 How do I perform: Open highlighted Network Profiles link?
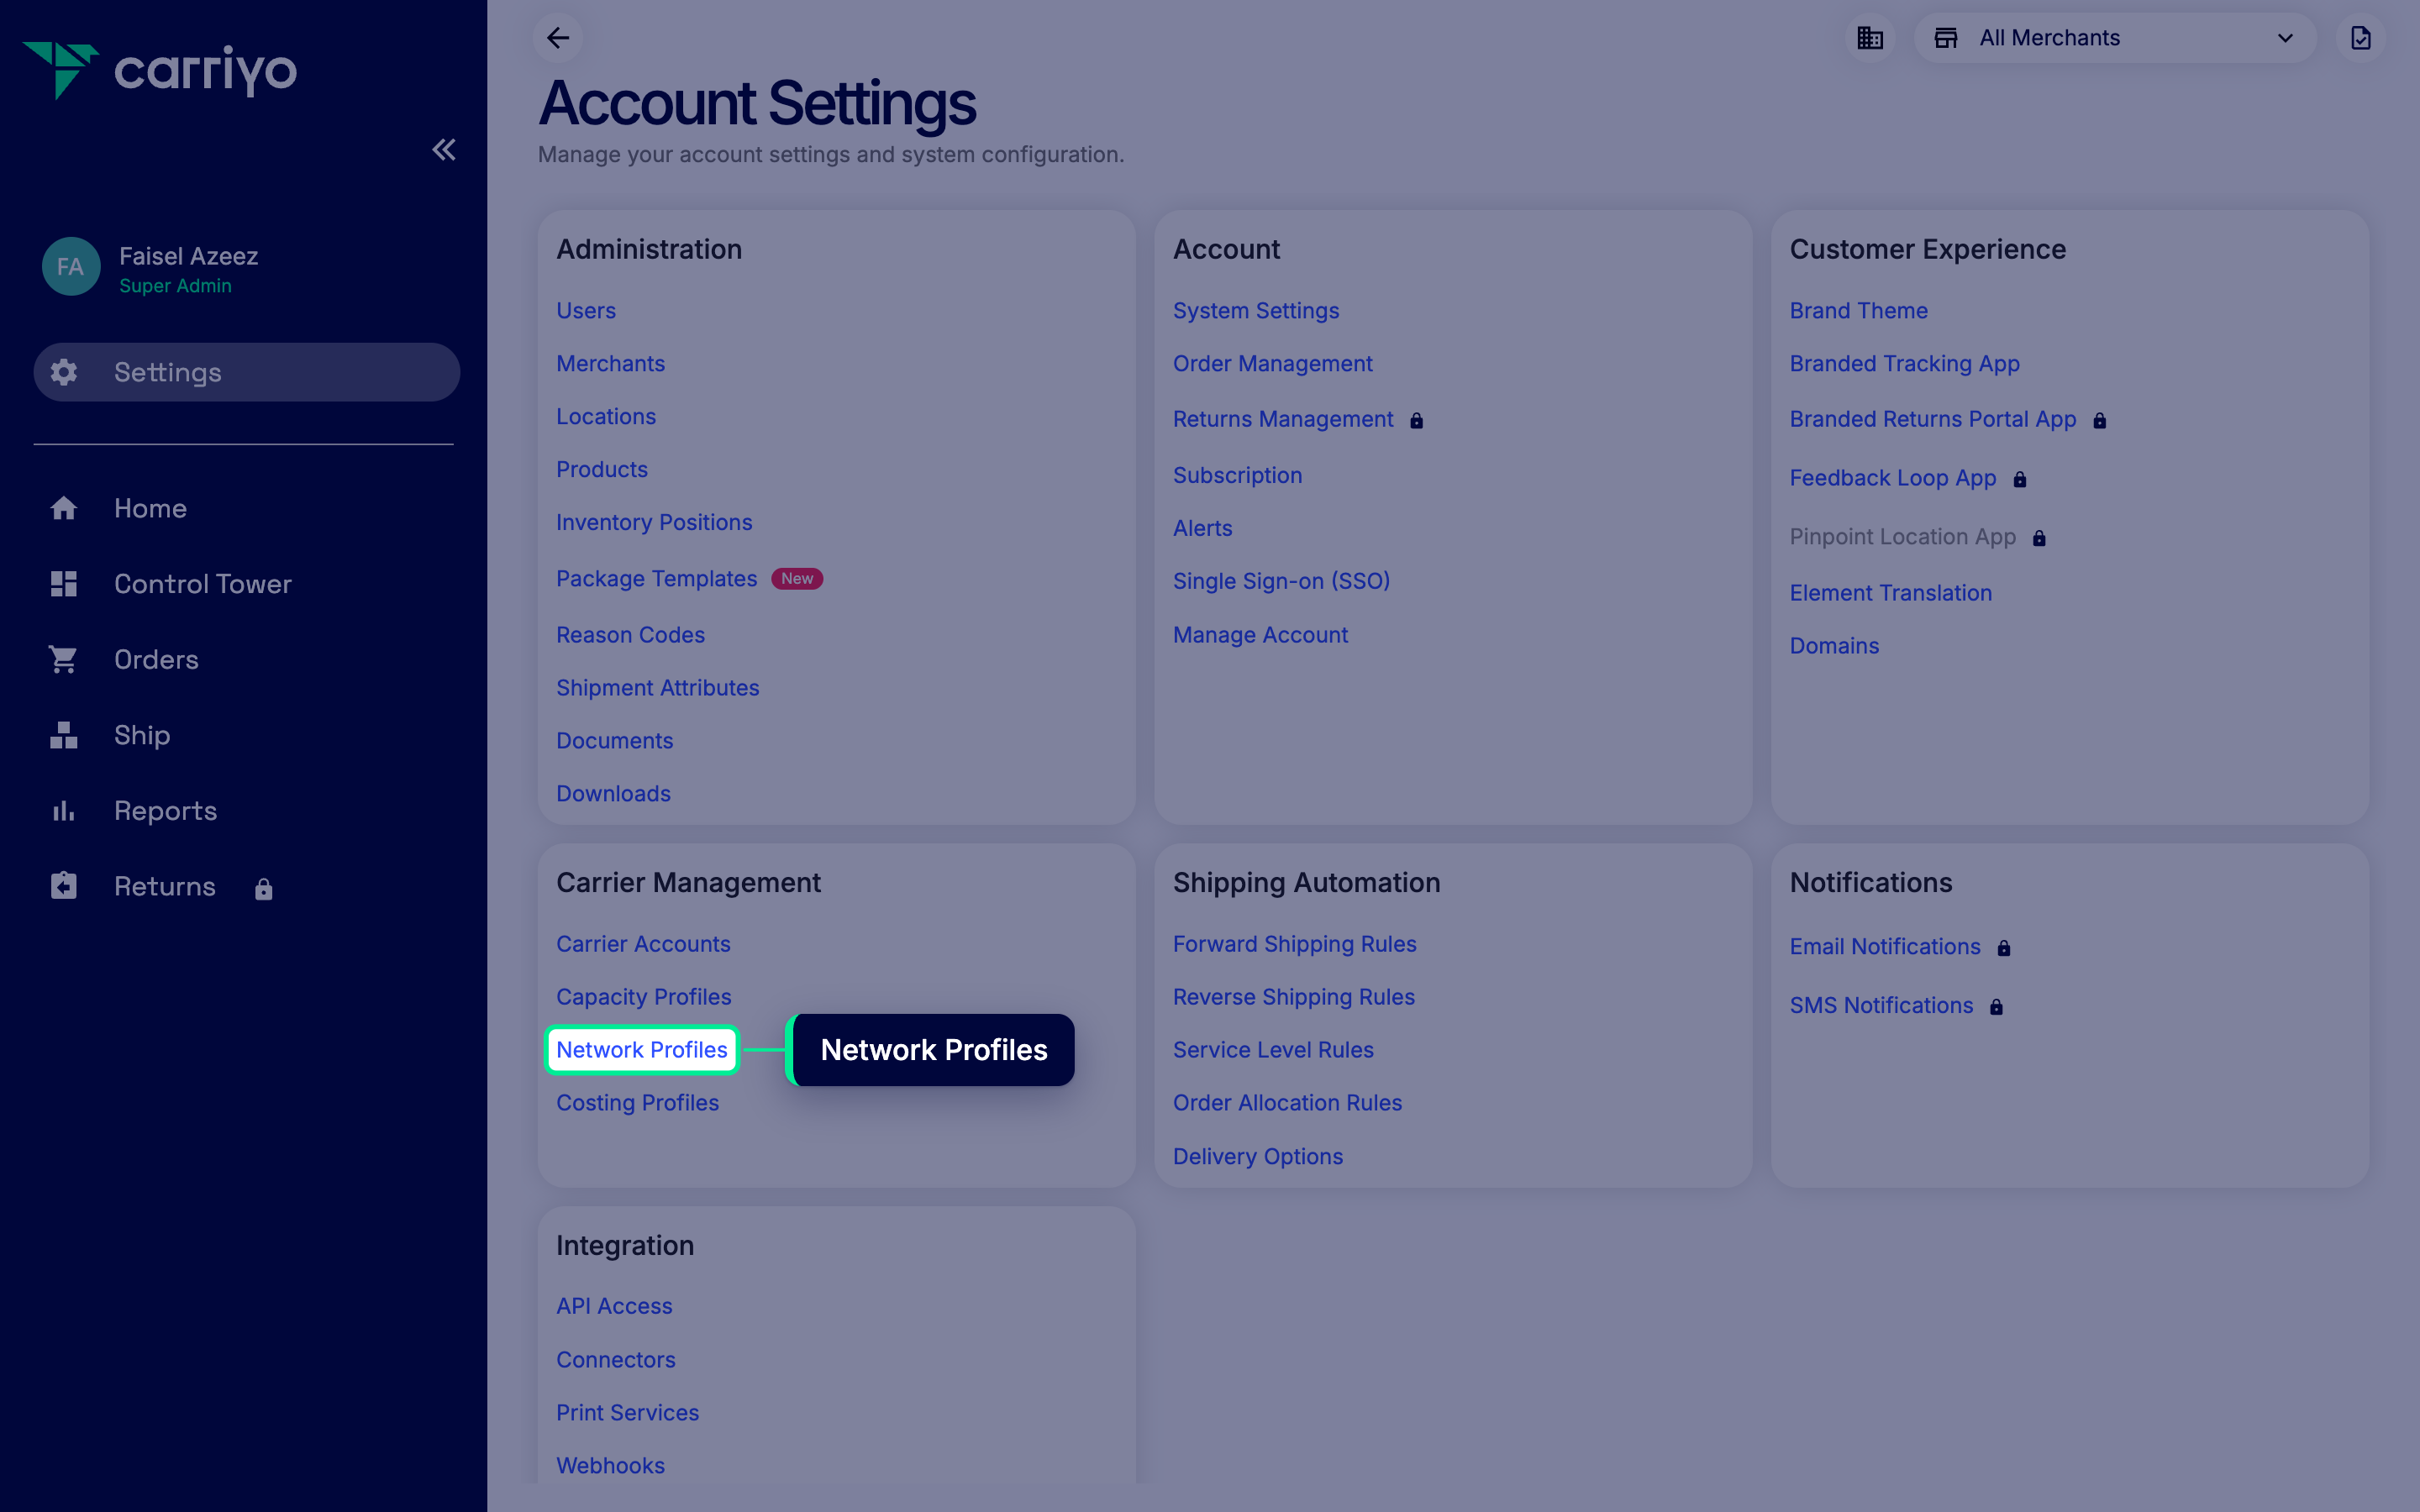(x=641, y=1049)
